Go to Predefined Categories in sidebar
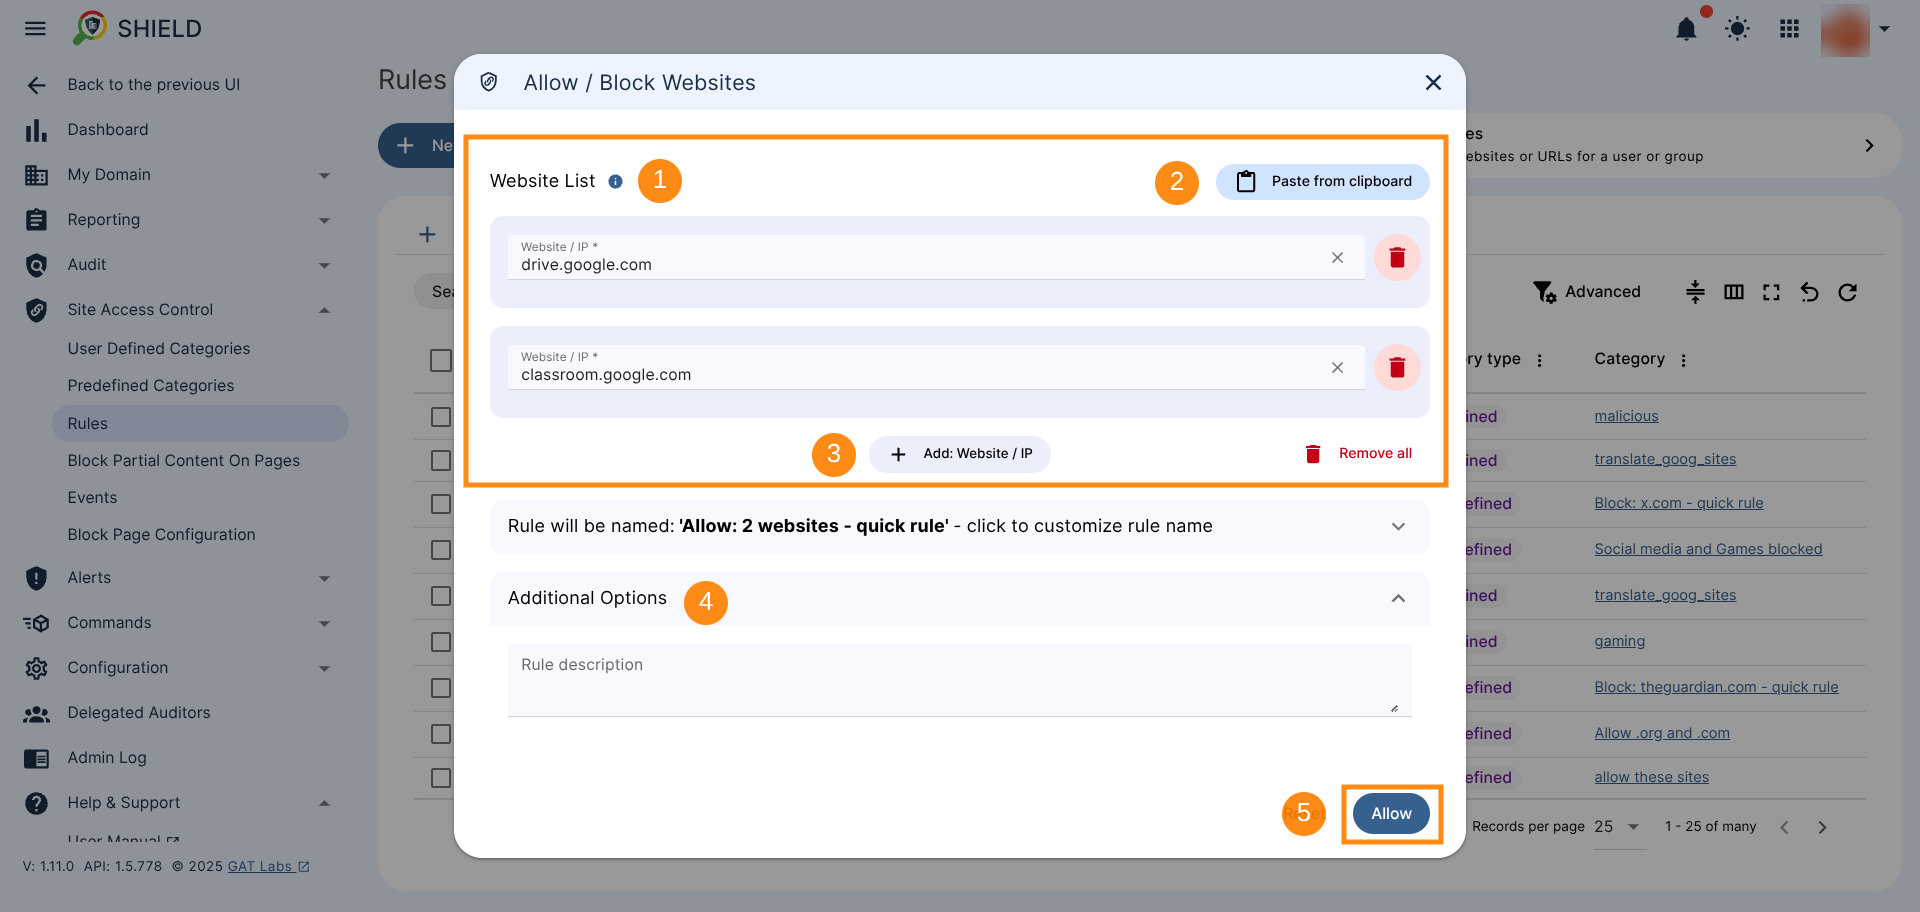 pyautogui.click(x=151, y=386)
